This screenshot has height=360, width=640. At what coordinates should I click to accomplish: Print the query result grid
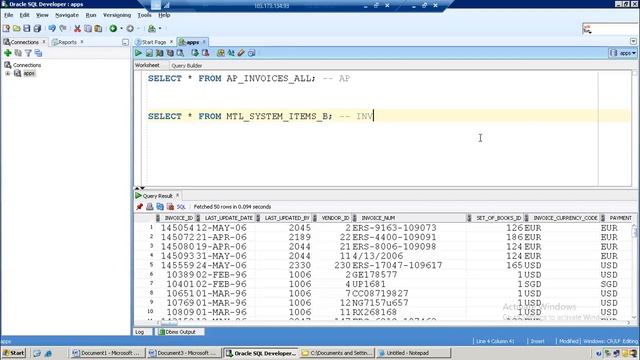coord(150,207)
